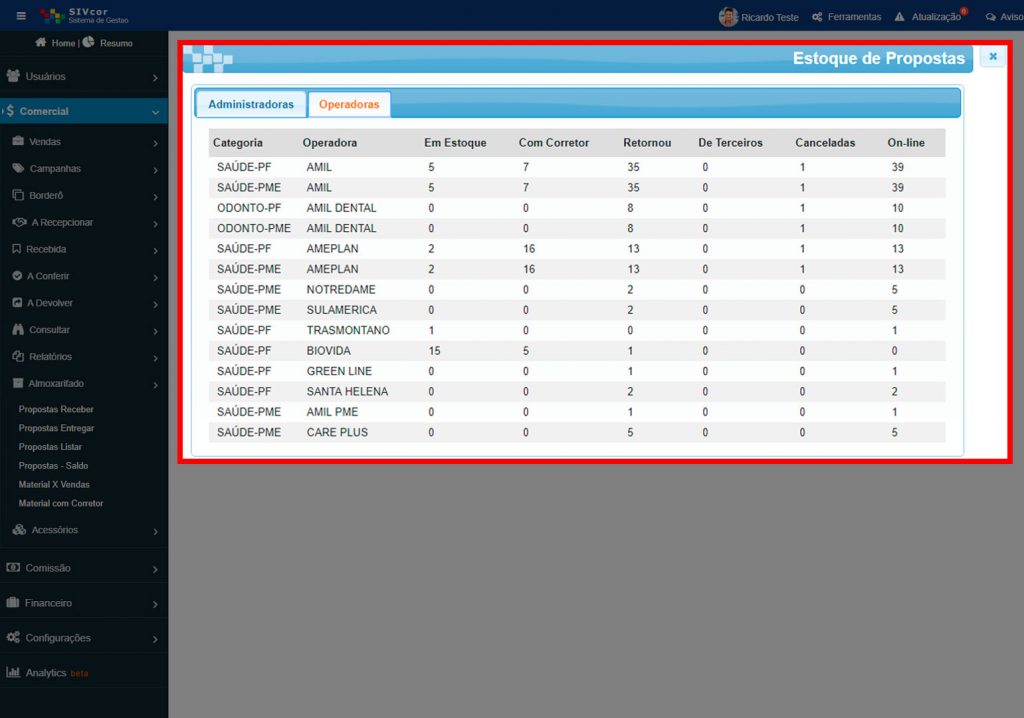
Task: Collapse the Comercial section chevron
Action: point(155,112)
